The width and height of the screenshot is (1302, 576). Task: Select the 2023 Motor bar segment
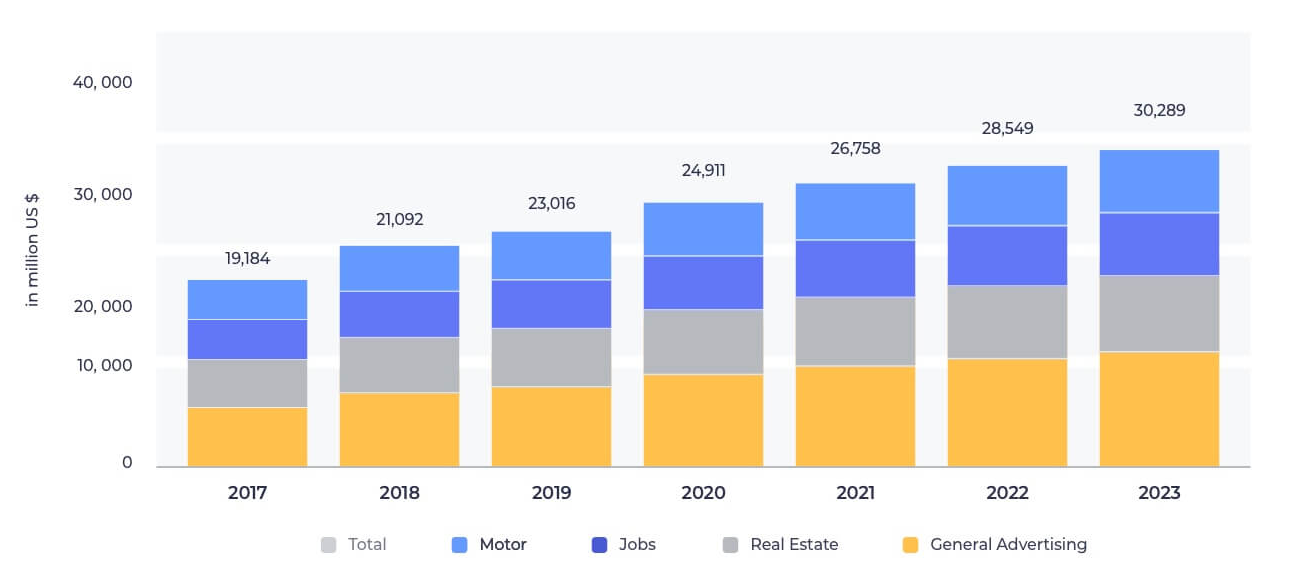tap(1159, 181)
